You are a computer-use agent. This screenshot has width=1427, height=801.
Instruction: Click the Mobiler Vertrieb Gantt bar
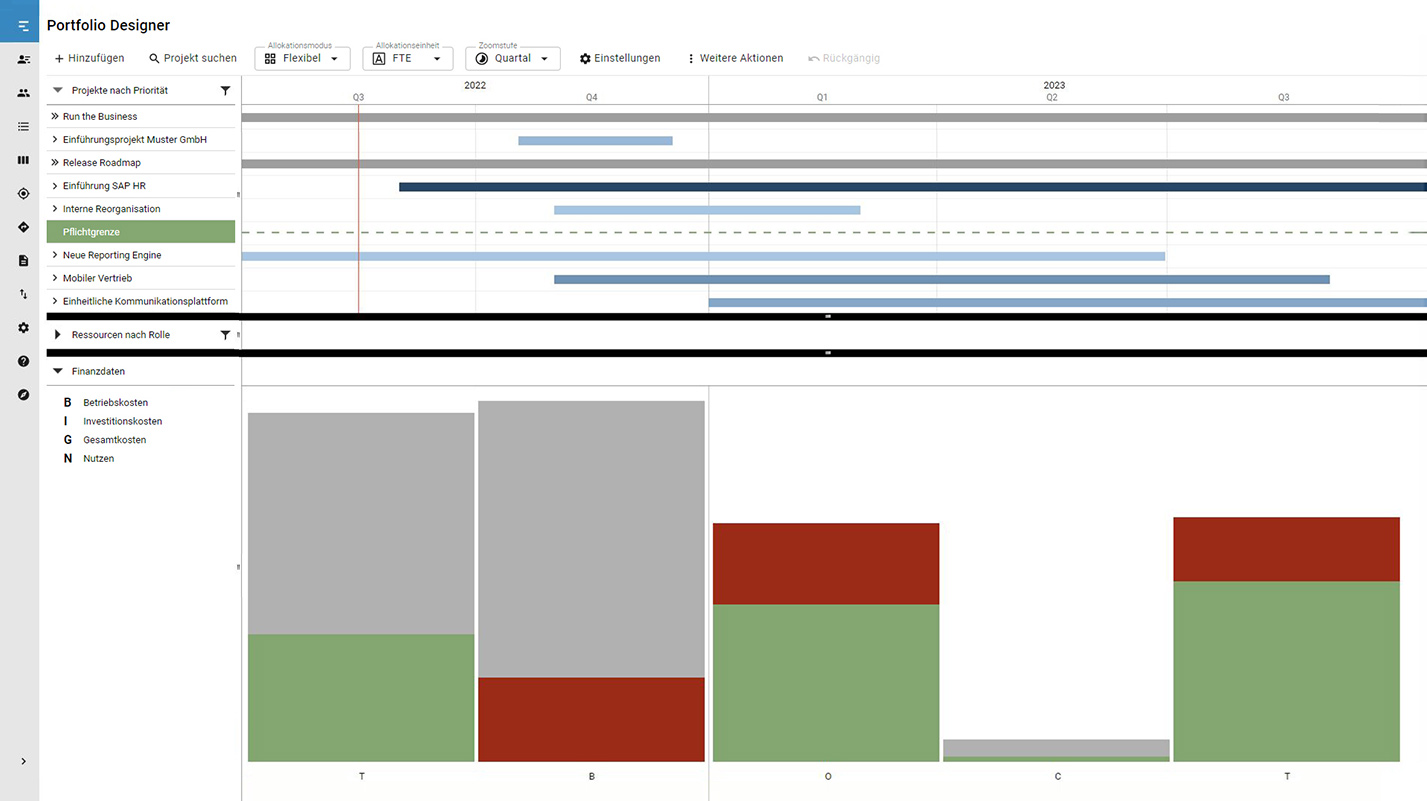pyautogui.click(x=942, y=279)
